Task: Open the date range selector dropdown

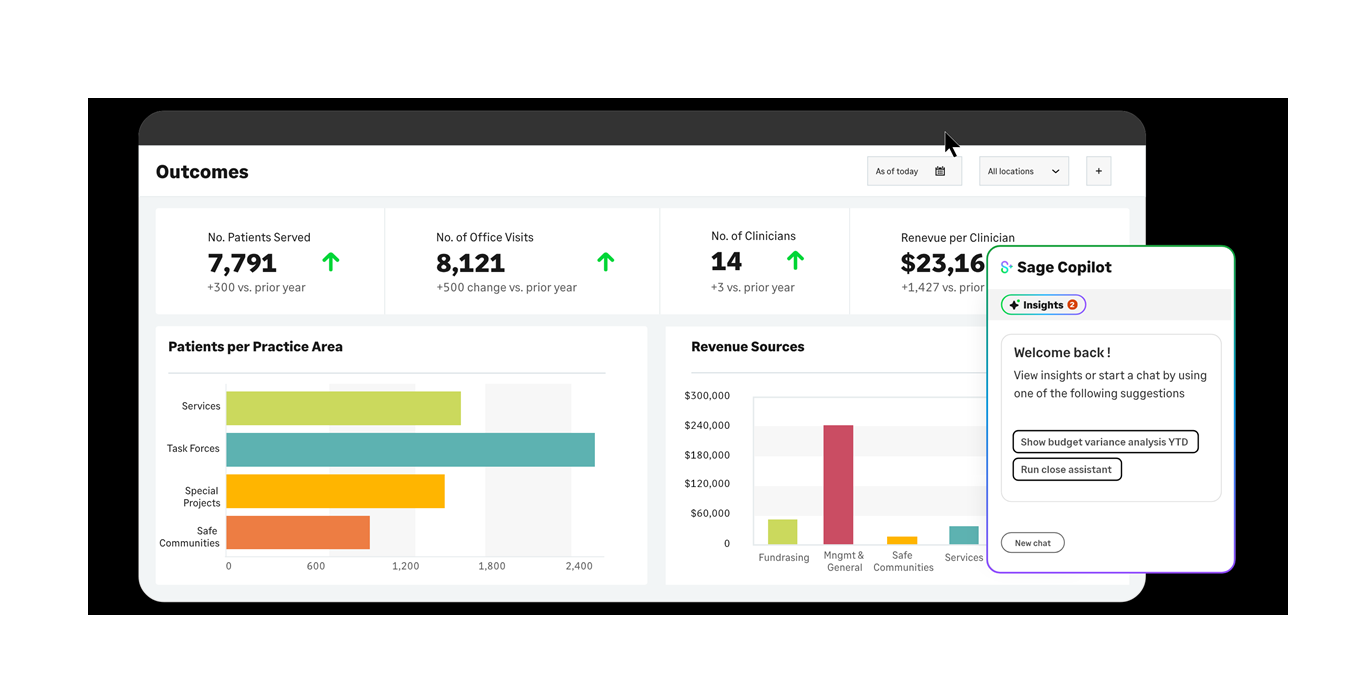Action: pos(914,171)
